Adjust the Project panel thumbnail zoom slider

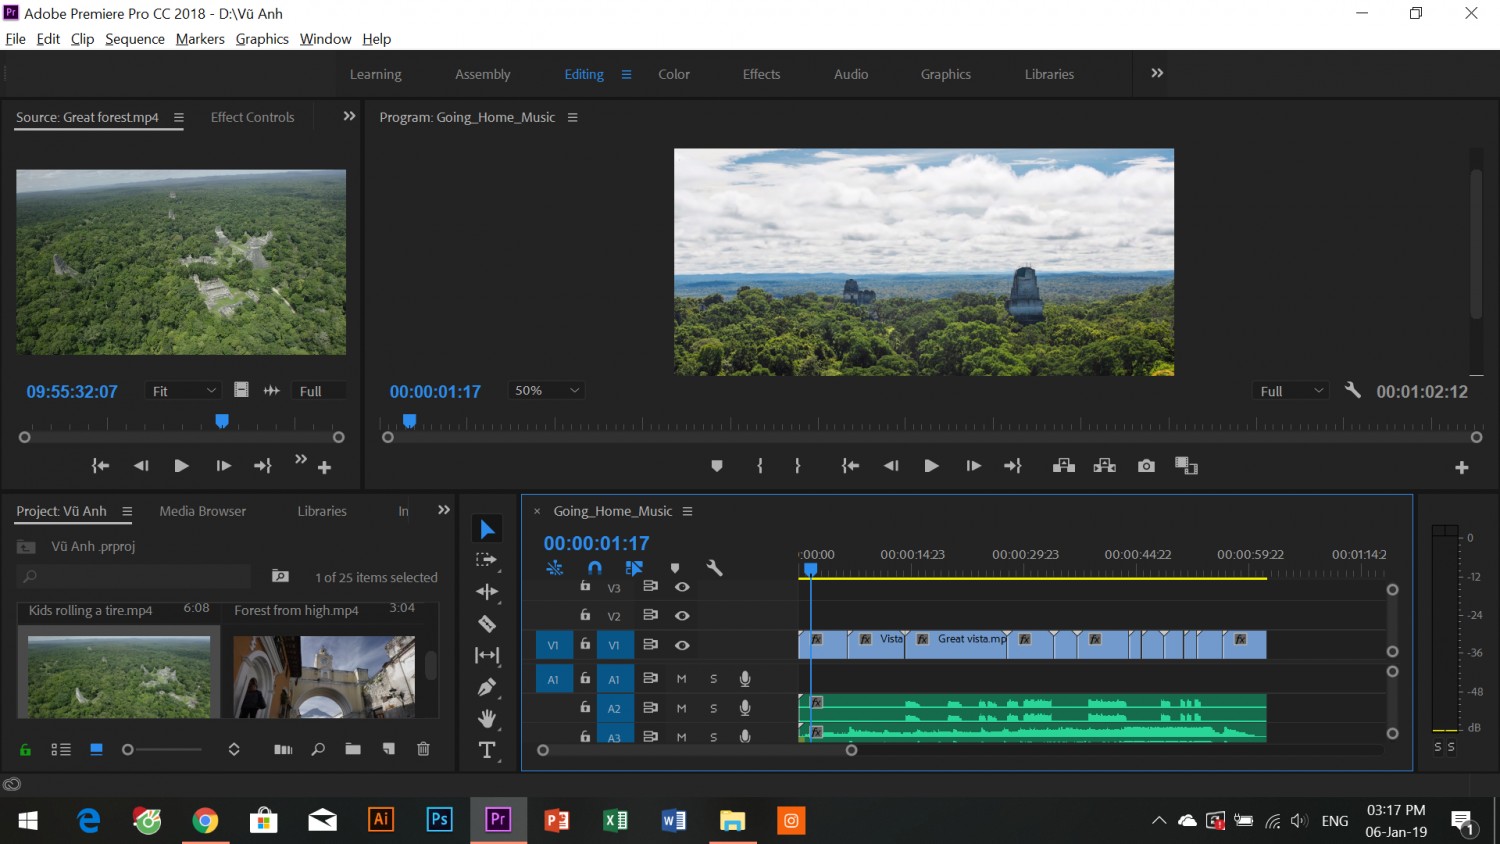coord(128,749)
